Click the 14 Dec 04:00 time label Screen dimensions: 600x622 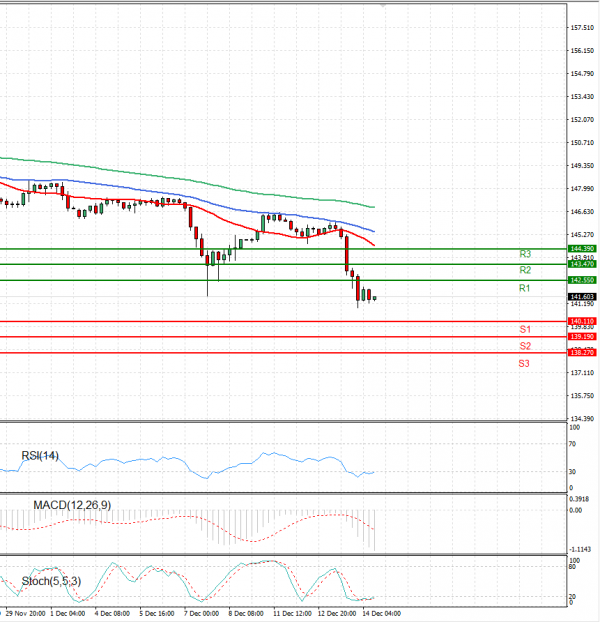pos(381,613)
